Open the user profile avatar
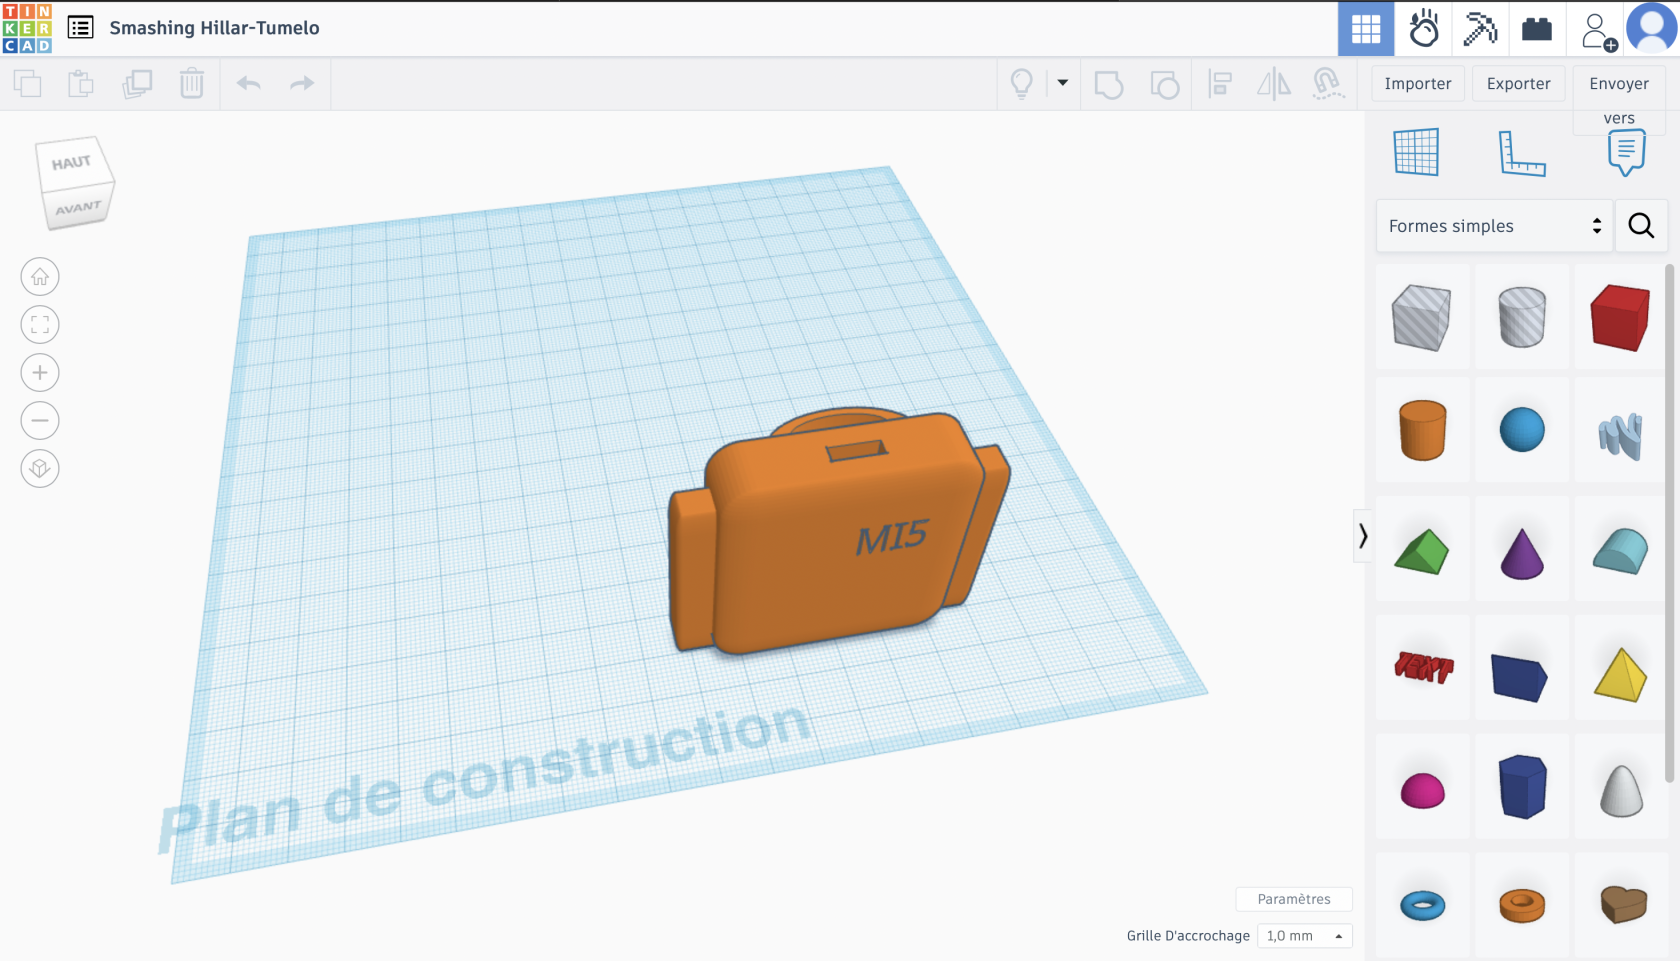Screen dimensions: 1680x961 (x=1652, y=28)
